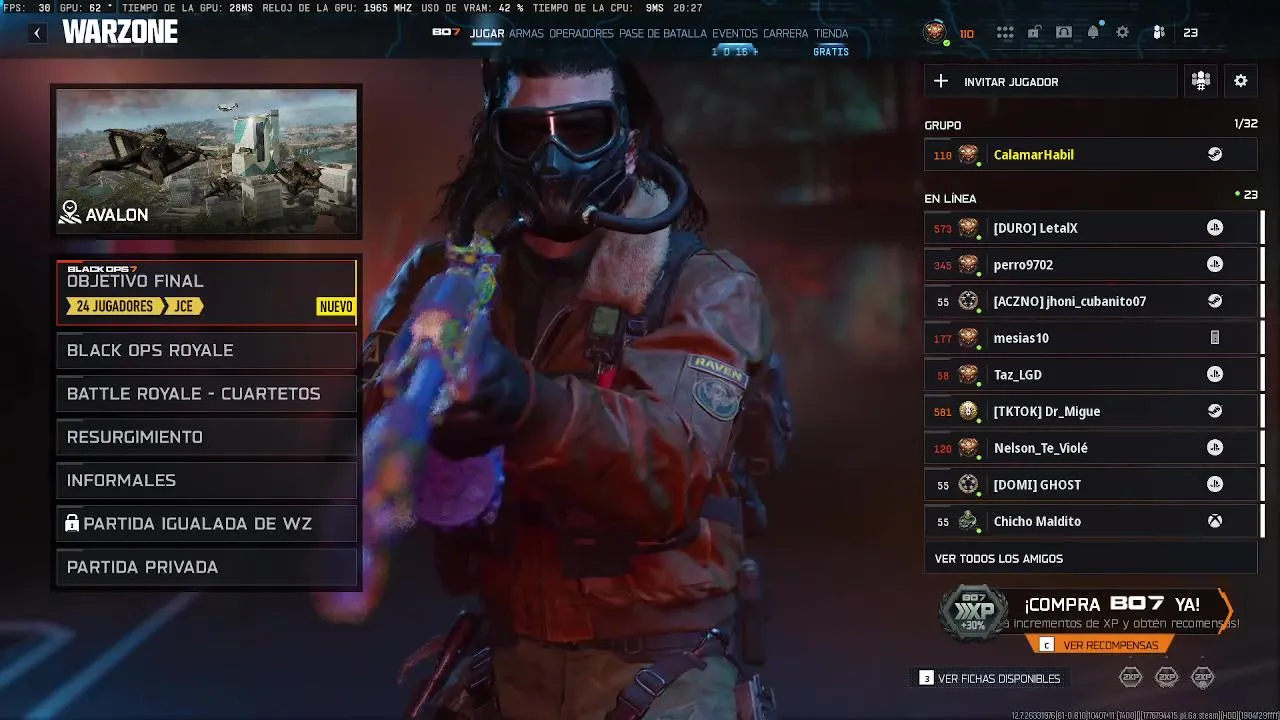The width and height of the screenshot is (1280, 720).
Task: Click Invitar Jugador button
Action: (1051, 81)
